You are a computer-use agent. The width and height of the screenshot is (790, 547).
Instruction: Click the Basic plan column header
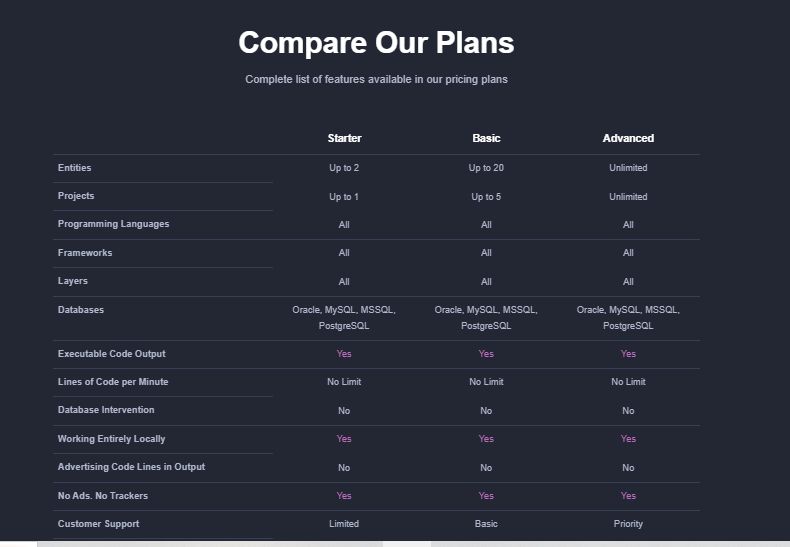click(486, 138)
